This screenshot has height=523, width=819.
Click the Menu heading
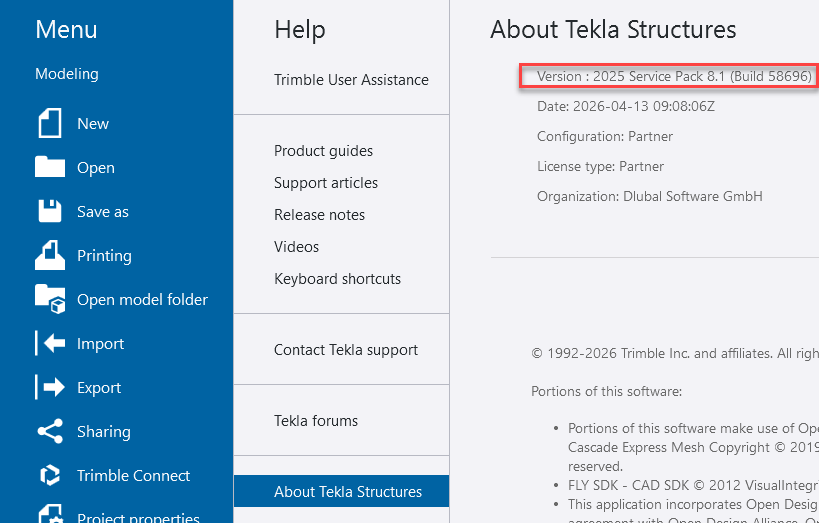click(66, 29)
